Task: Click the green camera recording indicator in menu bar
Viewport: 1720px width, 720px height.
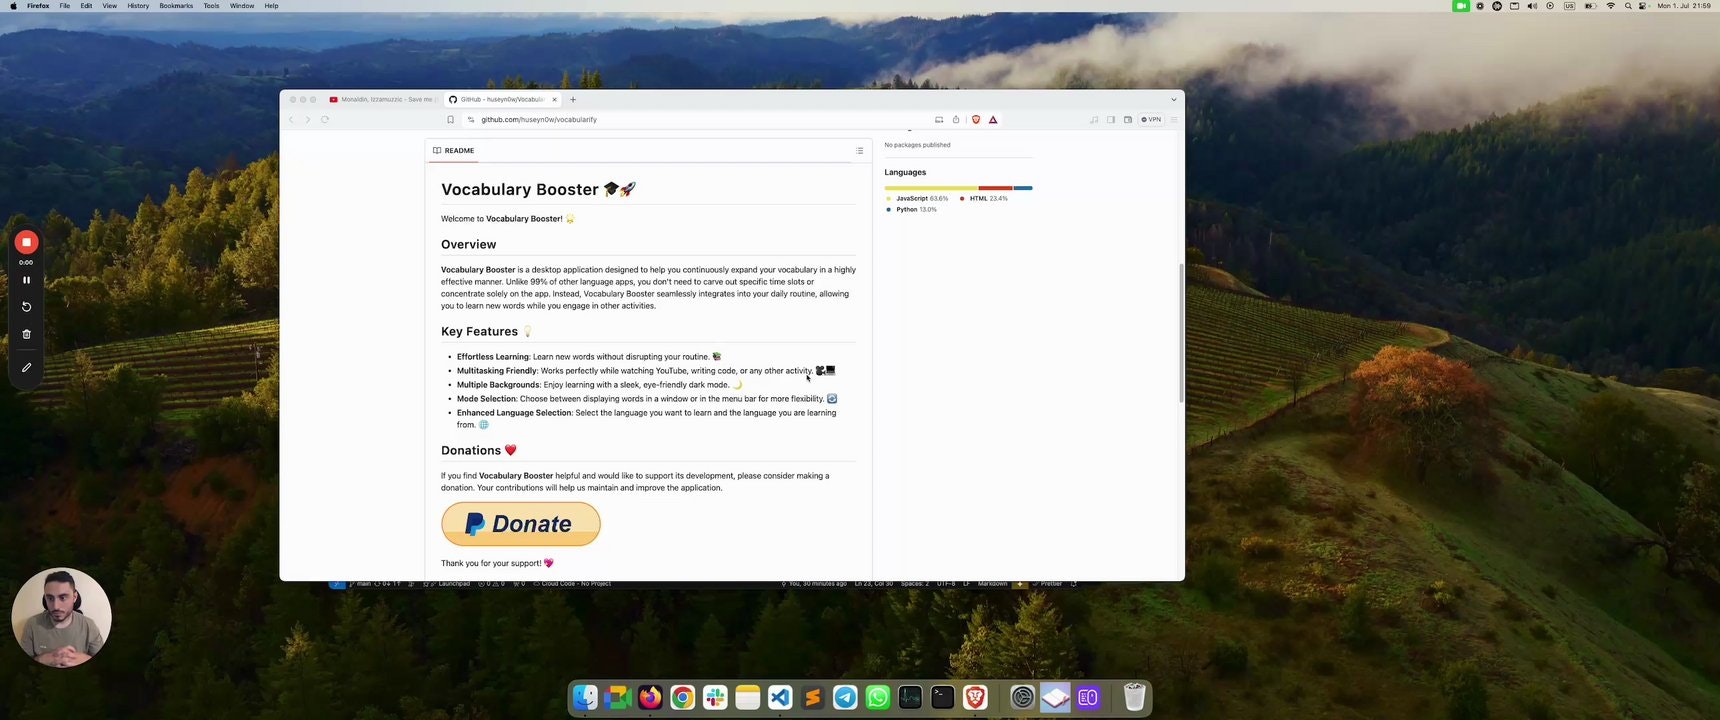Action: pos(1461,6)
